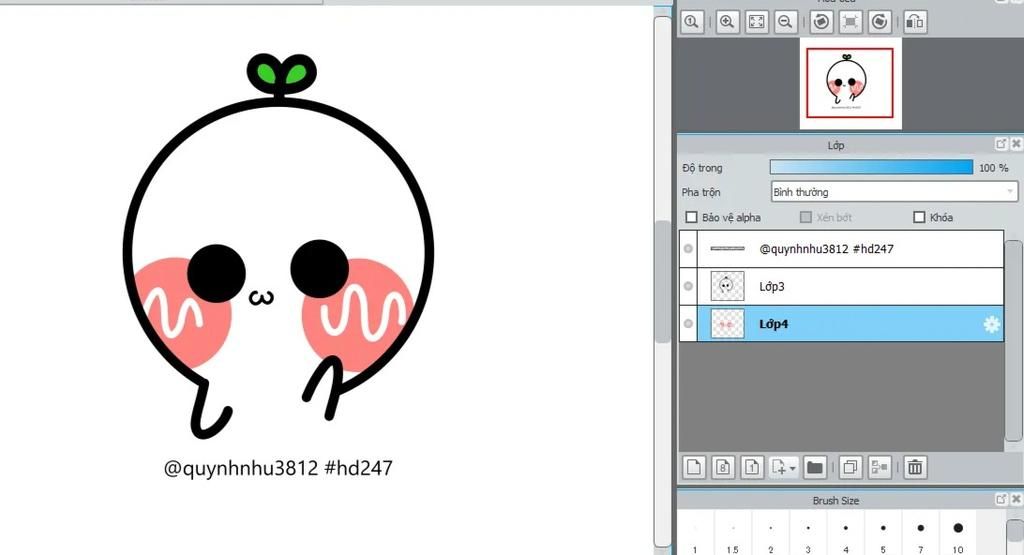
Task: Click the canvas vertical scrollbar thumb
Action: [x=663, y=281]
